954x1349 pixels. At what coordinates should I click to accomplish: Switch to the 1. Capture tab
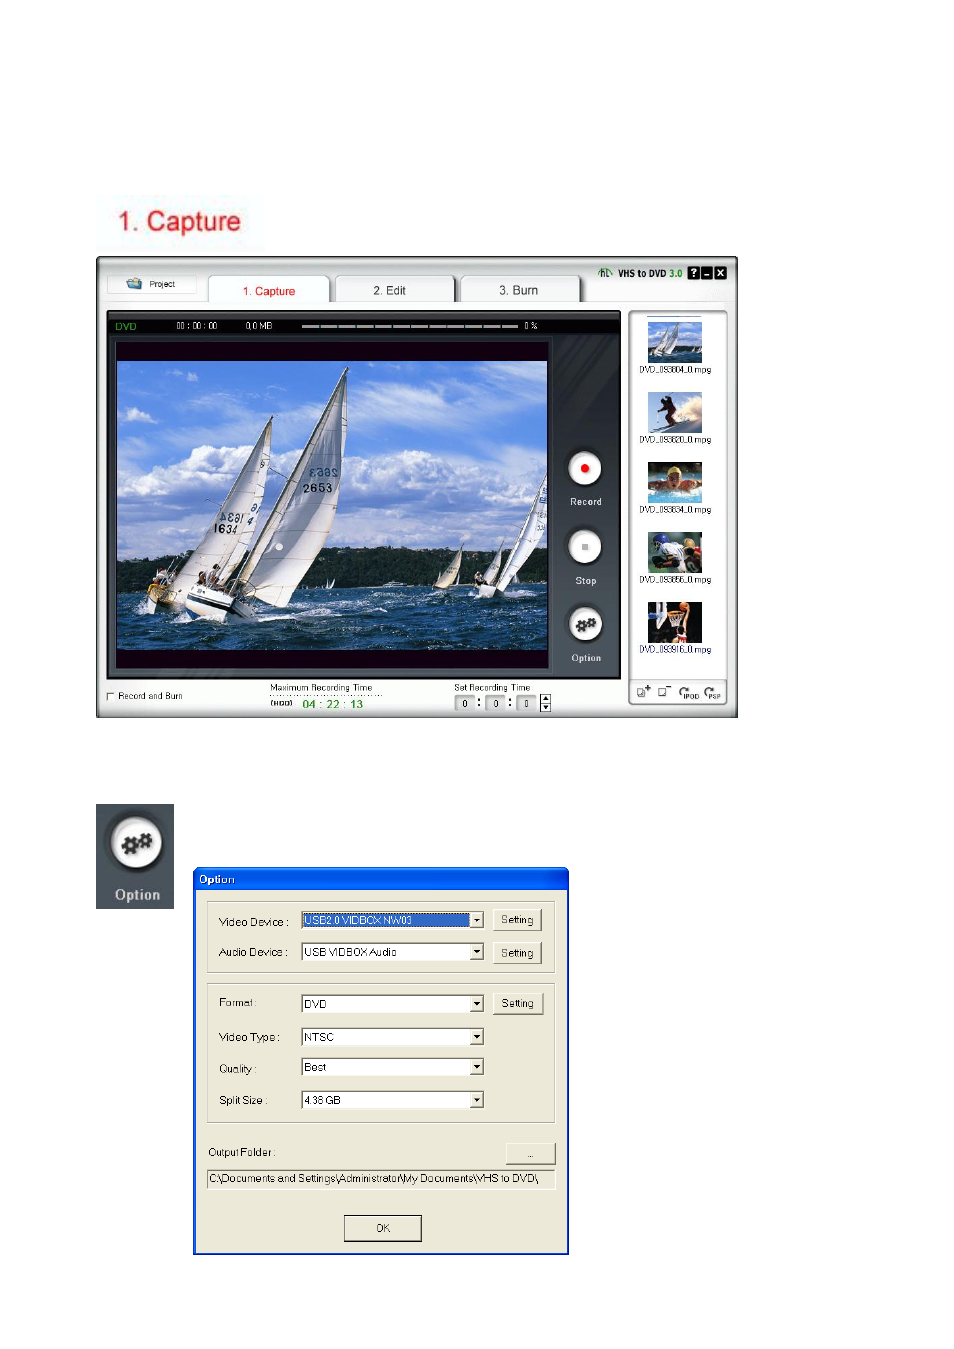pos(269,291)
